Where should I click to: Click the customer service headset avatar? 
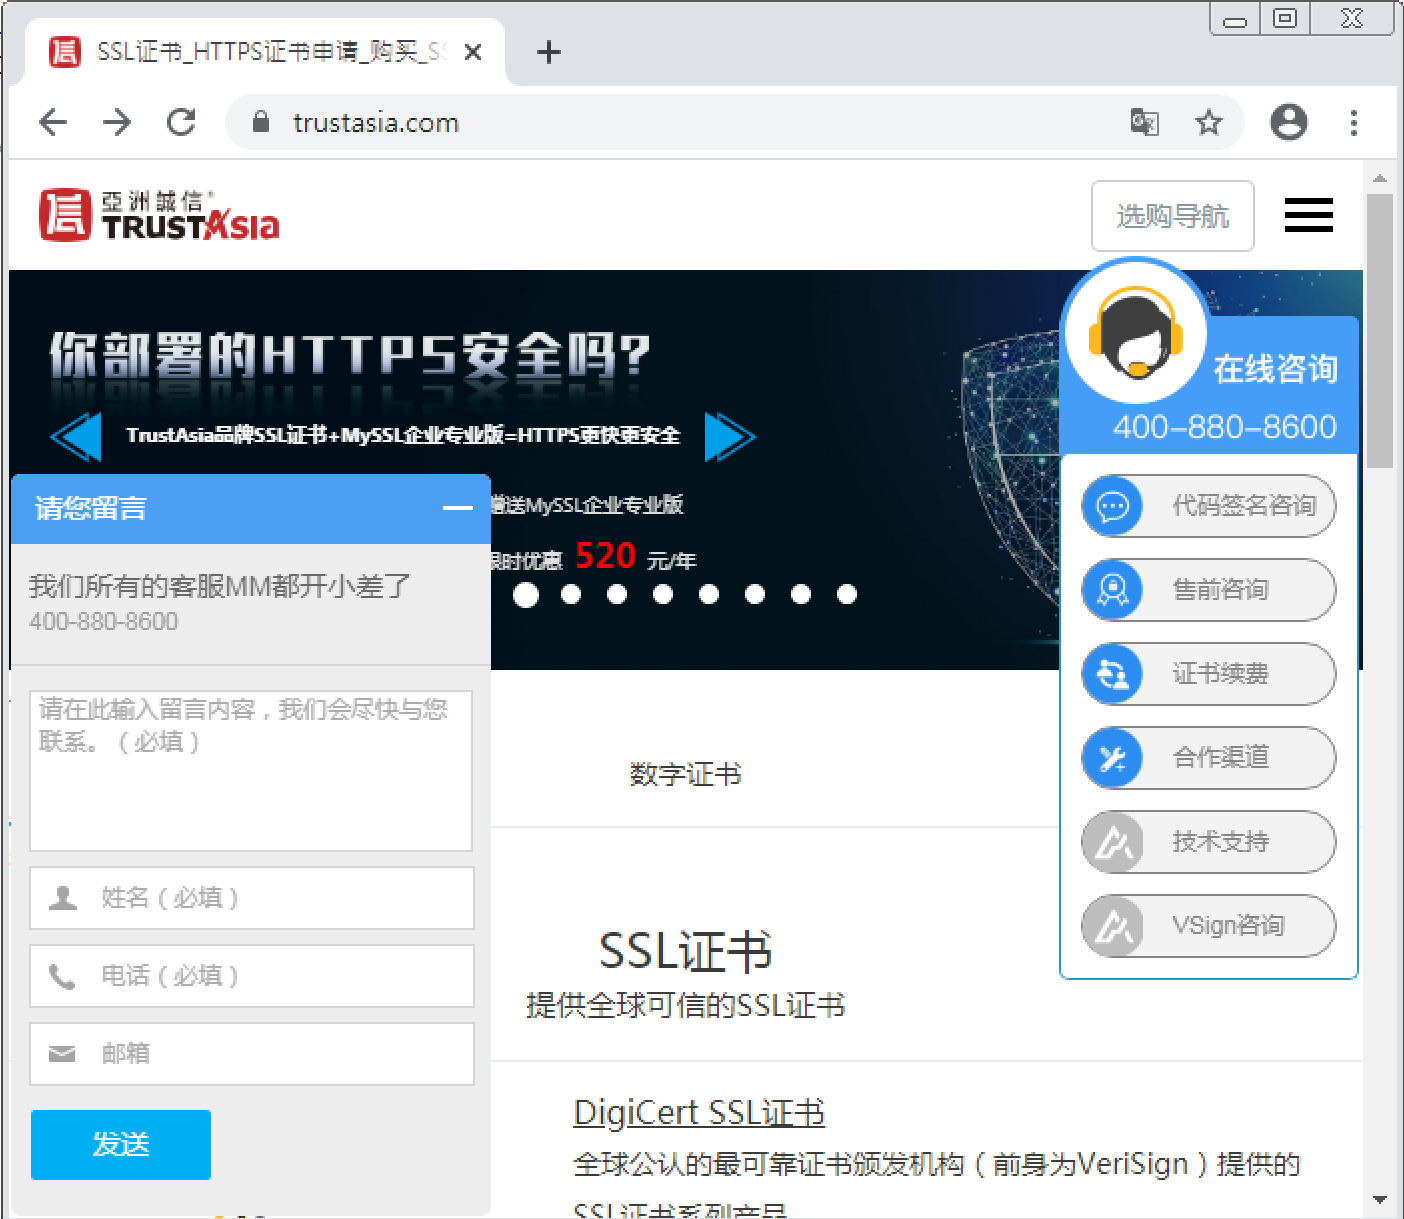1135,334
